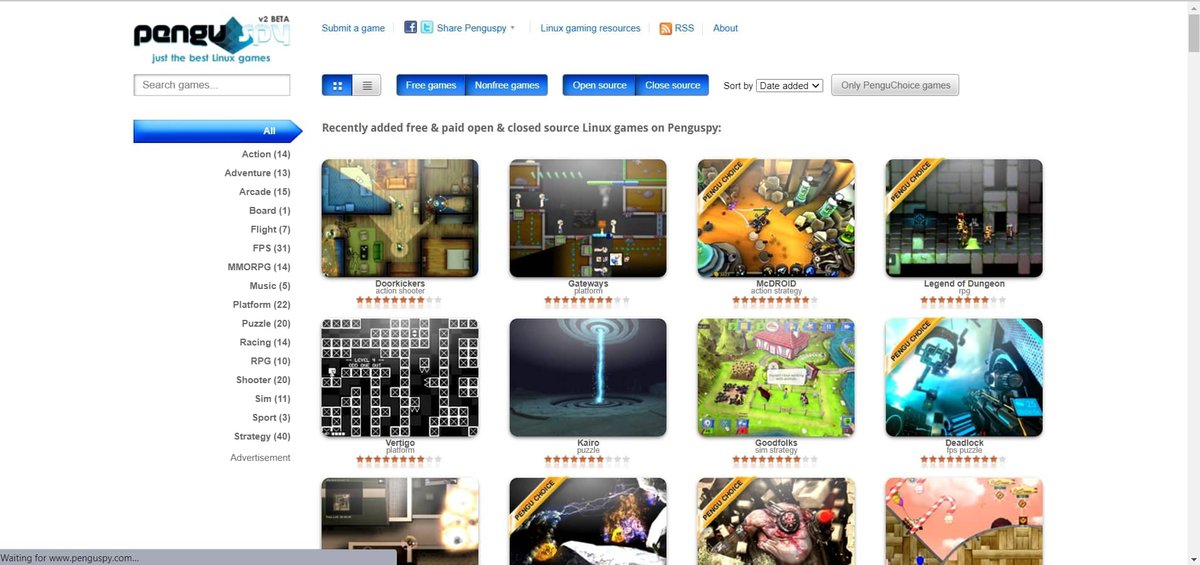
Task: Open the Submit a game link
Action: pos(353,28)
